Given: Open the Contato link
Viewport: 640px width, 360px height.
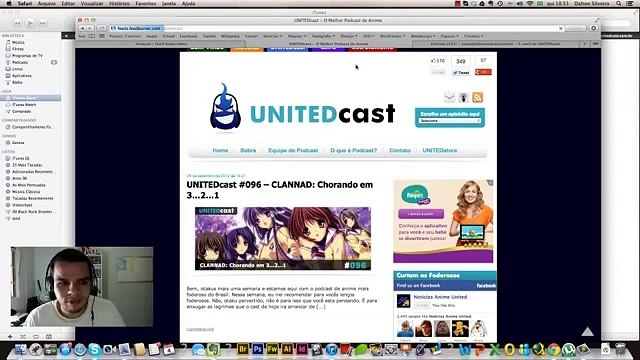Looking at the screenshot, I should (x=400, y=150).
